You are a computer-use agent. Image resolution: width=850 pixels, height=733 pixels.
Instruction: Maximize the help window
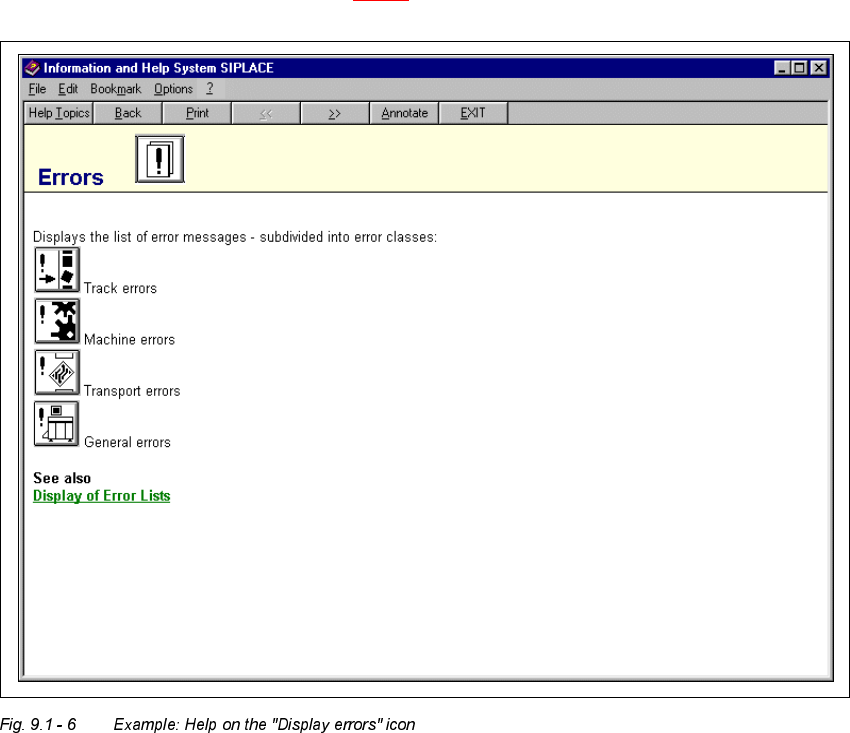pyautogui.click(x=799, y=68)
